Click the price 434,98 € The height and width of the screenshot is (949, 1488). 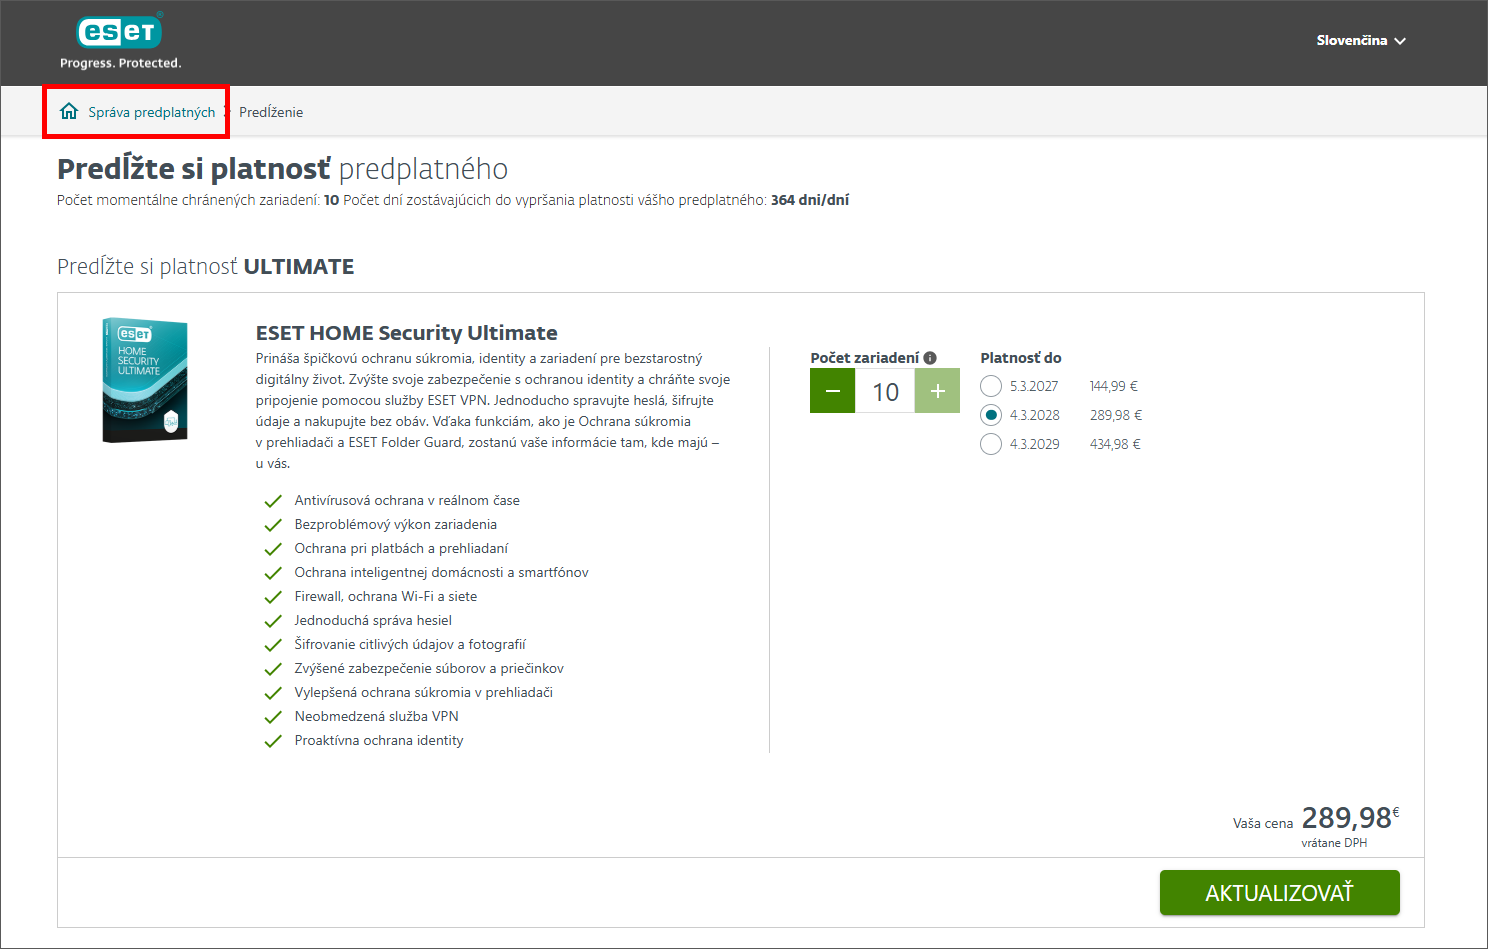tap(1115, 444)
